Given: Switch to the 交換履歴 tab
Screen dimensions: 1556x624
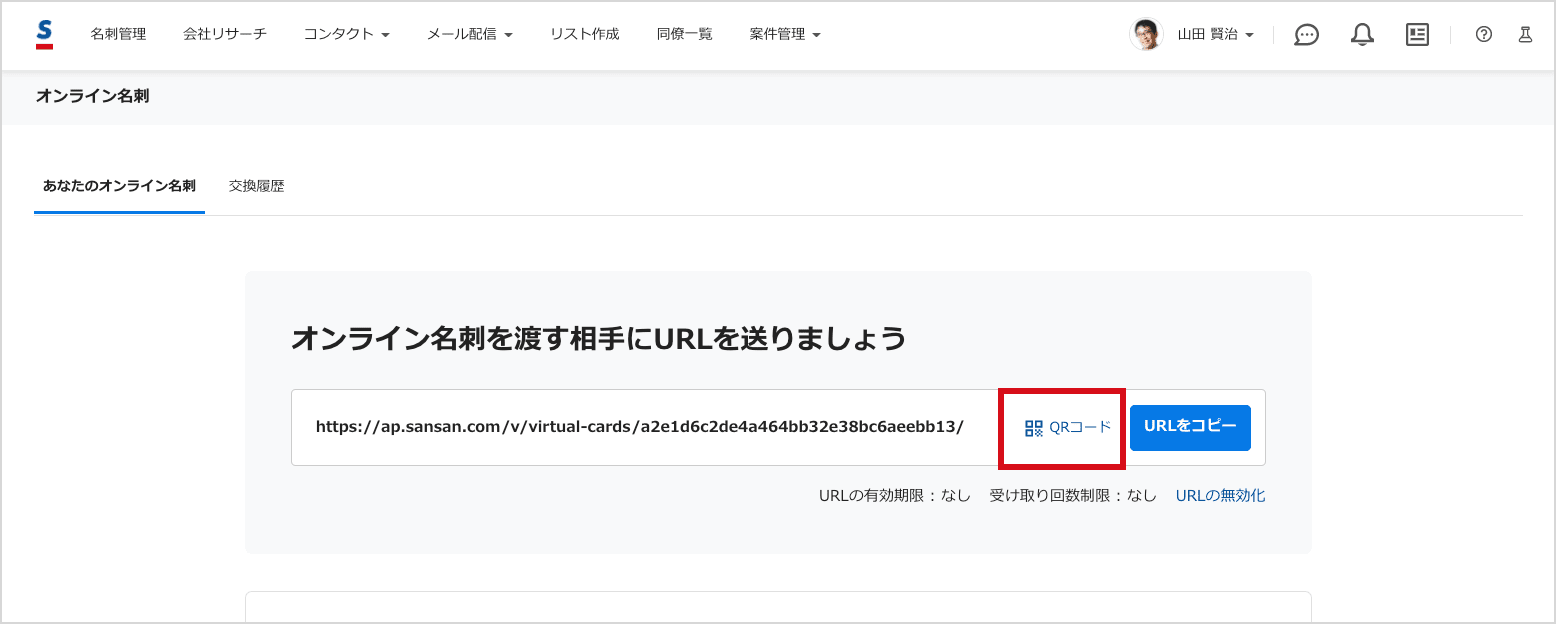Looking at the screenshot, I should pos(257,186).
